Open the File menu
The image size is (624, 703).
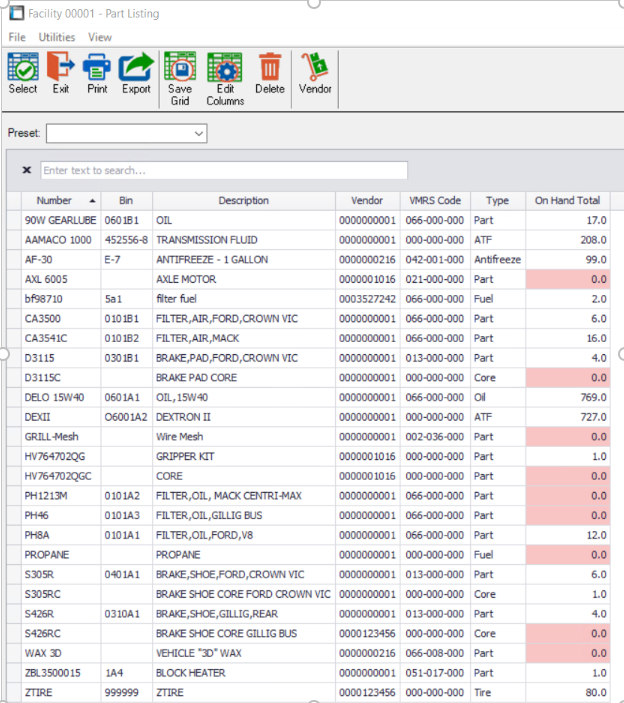(x=17, y=37)
